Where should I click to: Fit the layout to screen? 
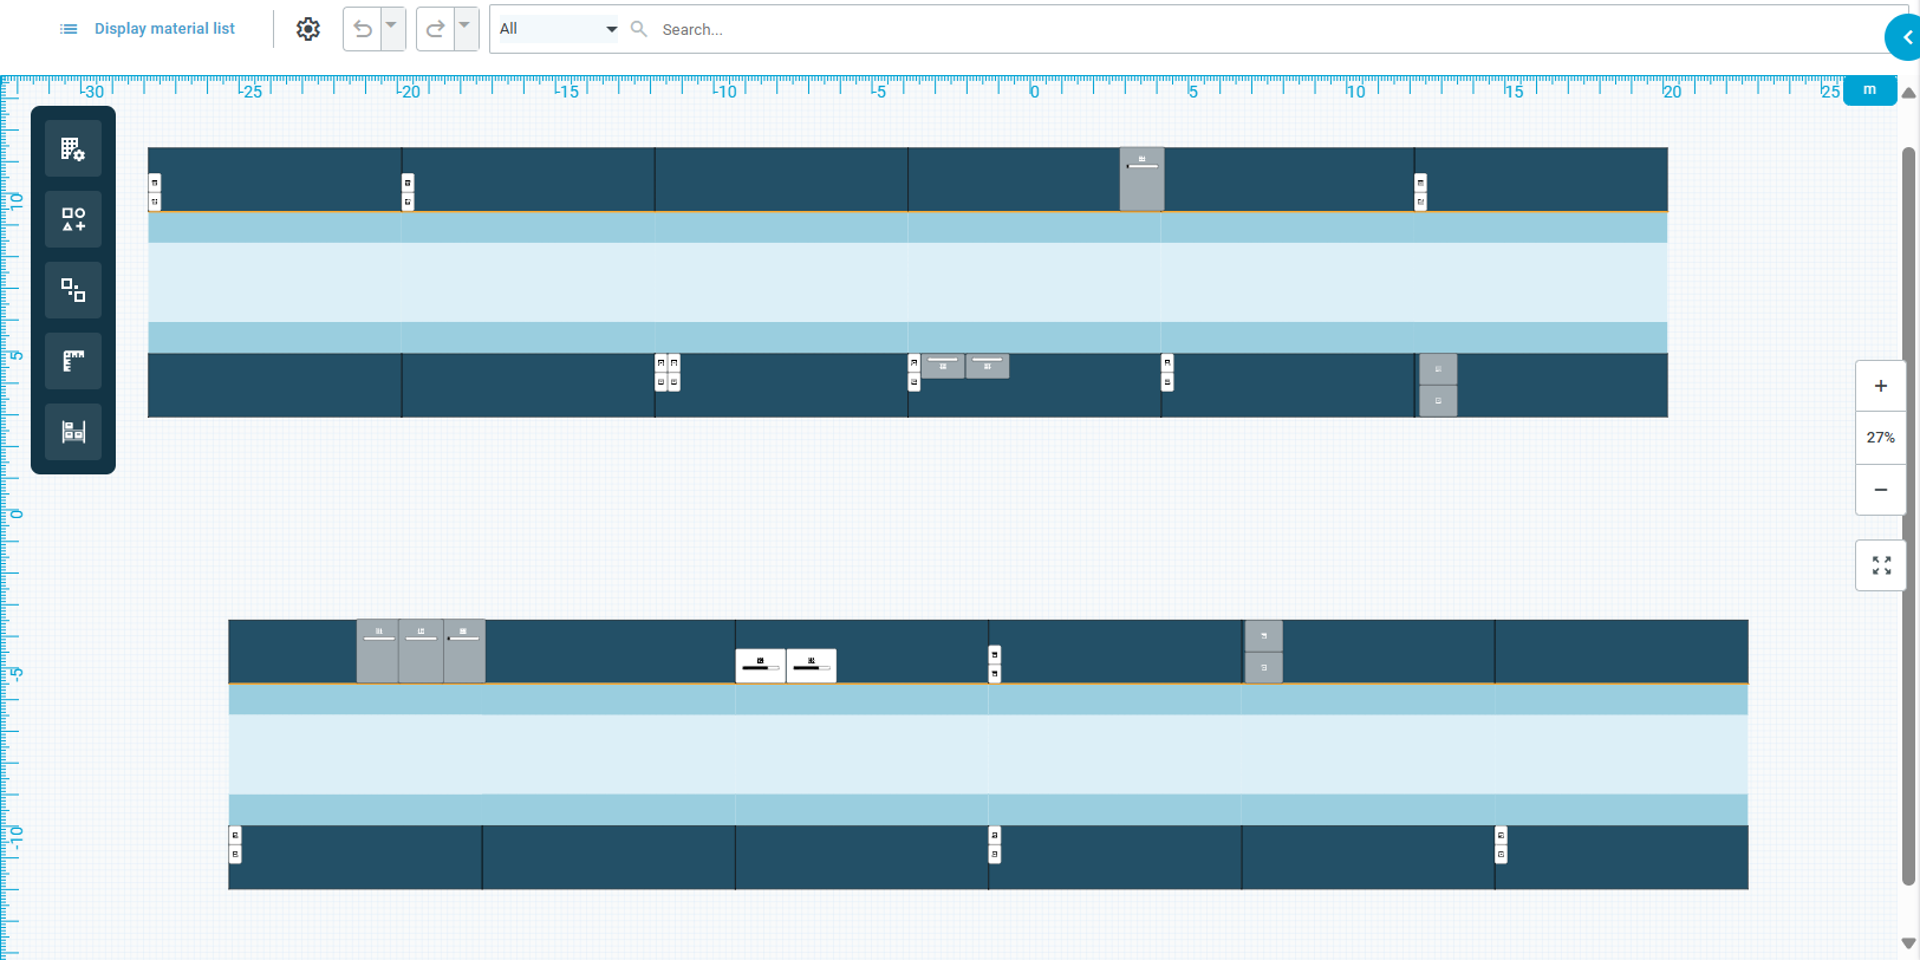1881,566
